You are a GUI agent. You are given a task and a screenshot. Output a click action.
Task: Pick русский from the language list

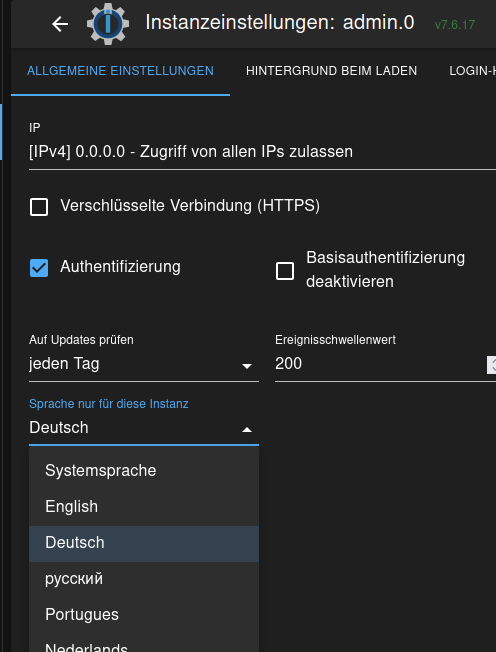point(144,579)
